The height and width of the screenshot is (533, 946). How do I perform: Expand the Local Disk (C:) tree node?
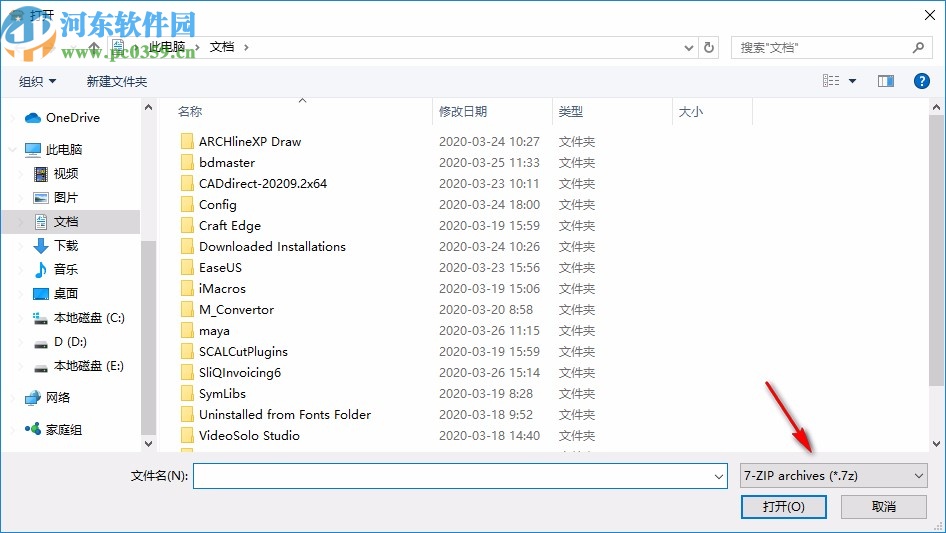pos(22,318)
